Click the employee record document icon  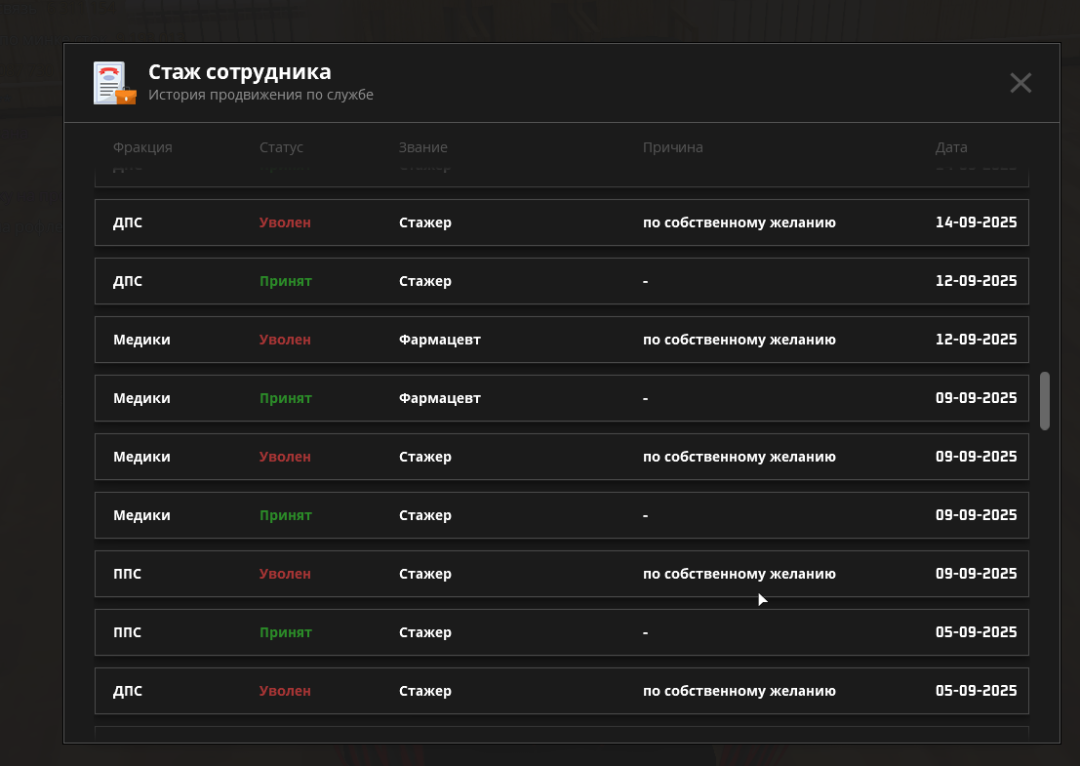tap(114, 83)
